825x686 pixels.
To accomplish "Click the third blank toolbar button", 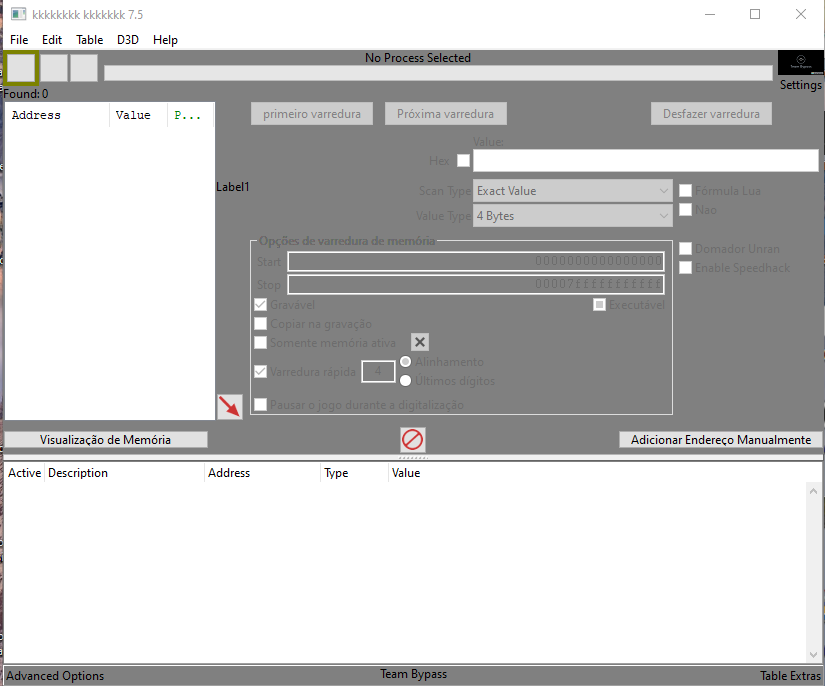I will (84, 68).
